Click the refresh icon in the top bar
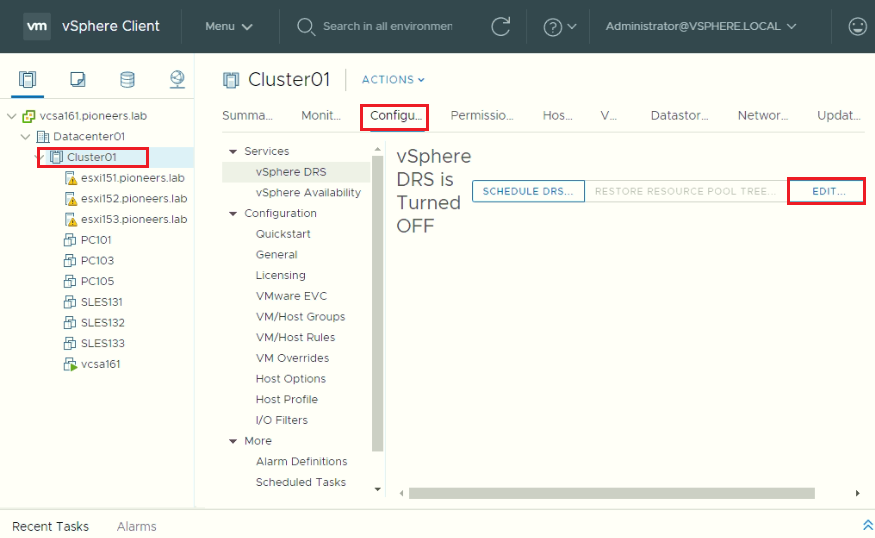875x538 pixels. click(x=501, y=26)
